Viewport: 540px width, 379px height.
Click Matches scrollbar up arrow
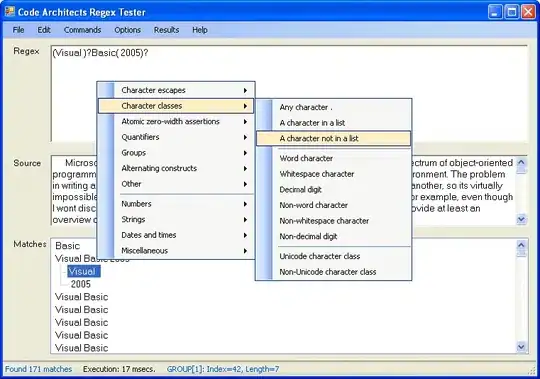521,245
